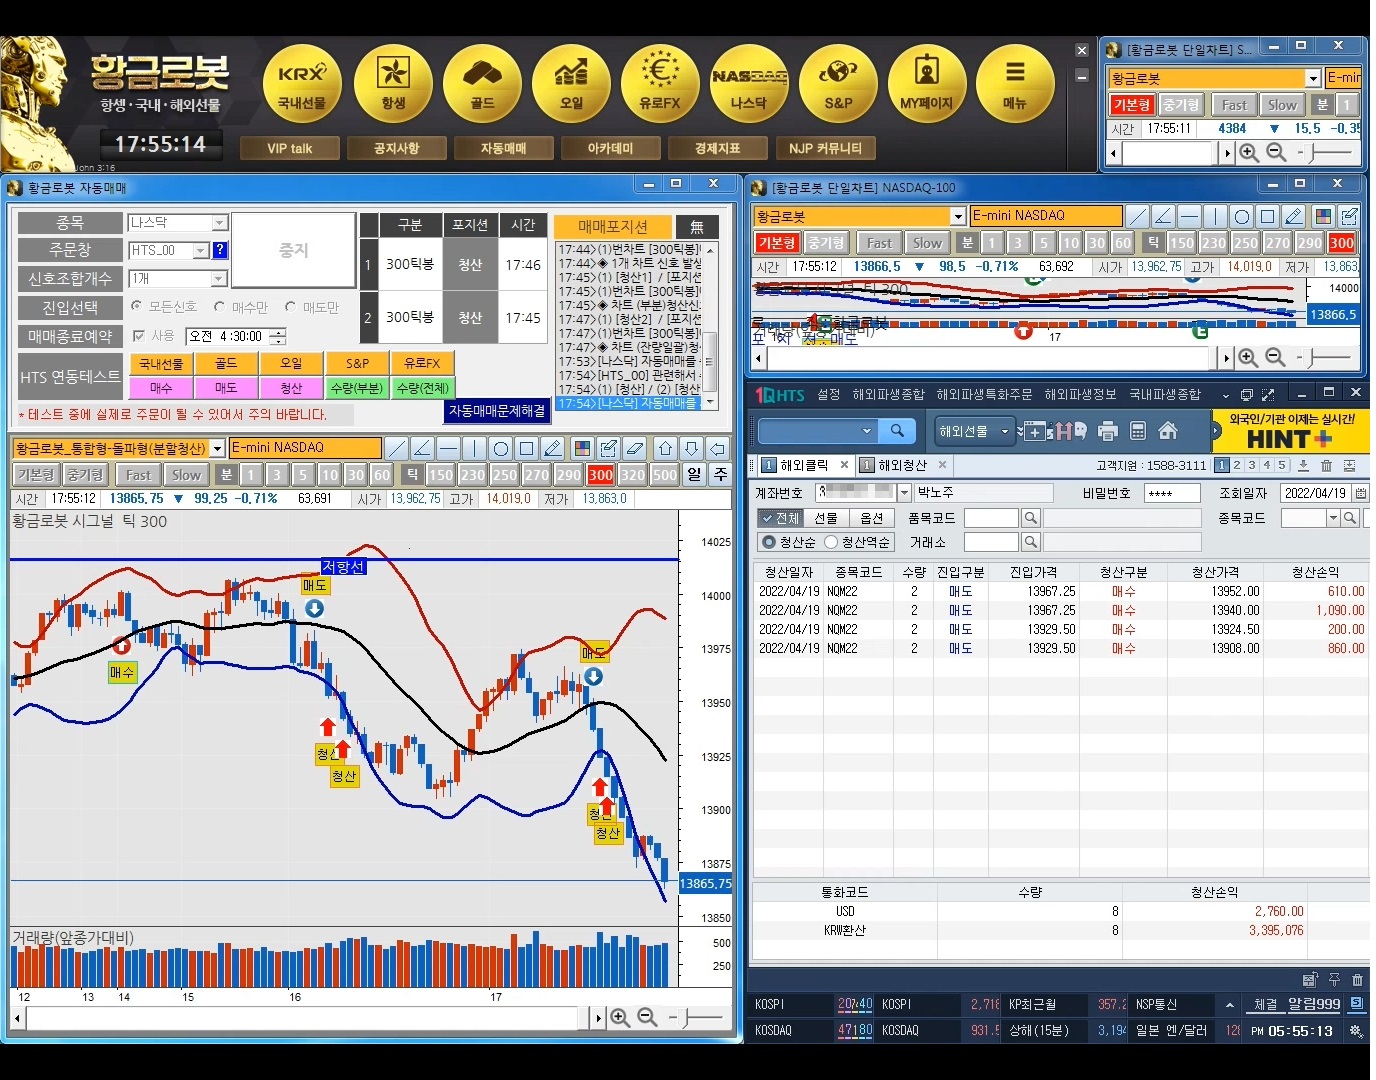Viewport: 1376px width, 1080px height.
Task: Click the up-arrow icon in main chart toolbar
Action: pos(665,448)
